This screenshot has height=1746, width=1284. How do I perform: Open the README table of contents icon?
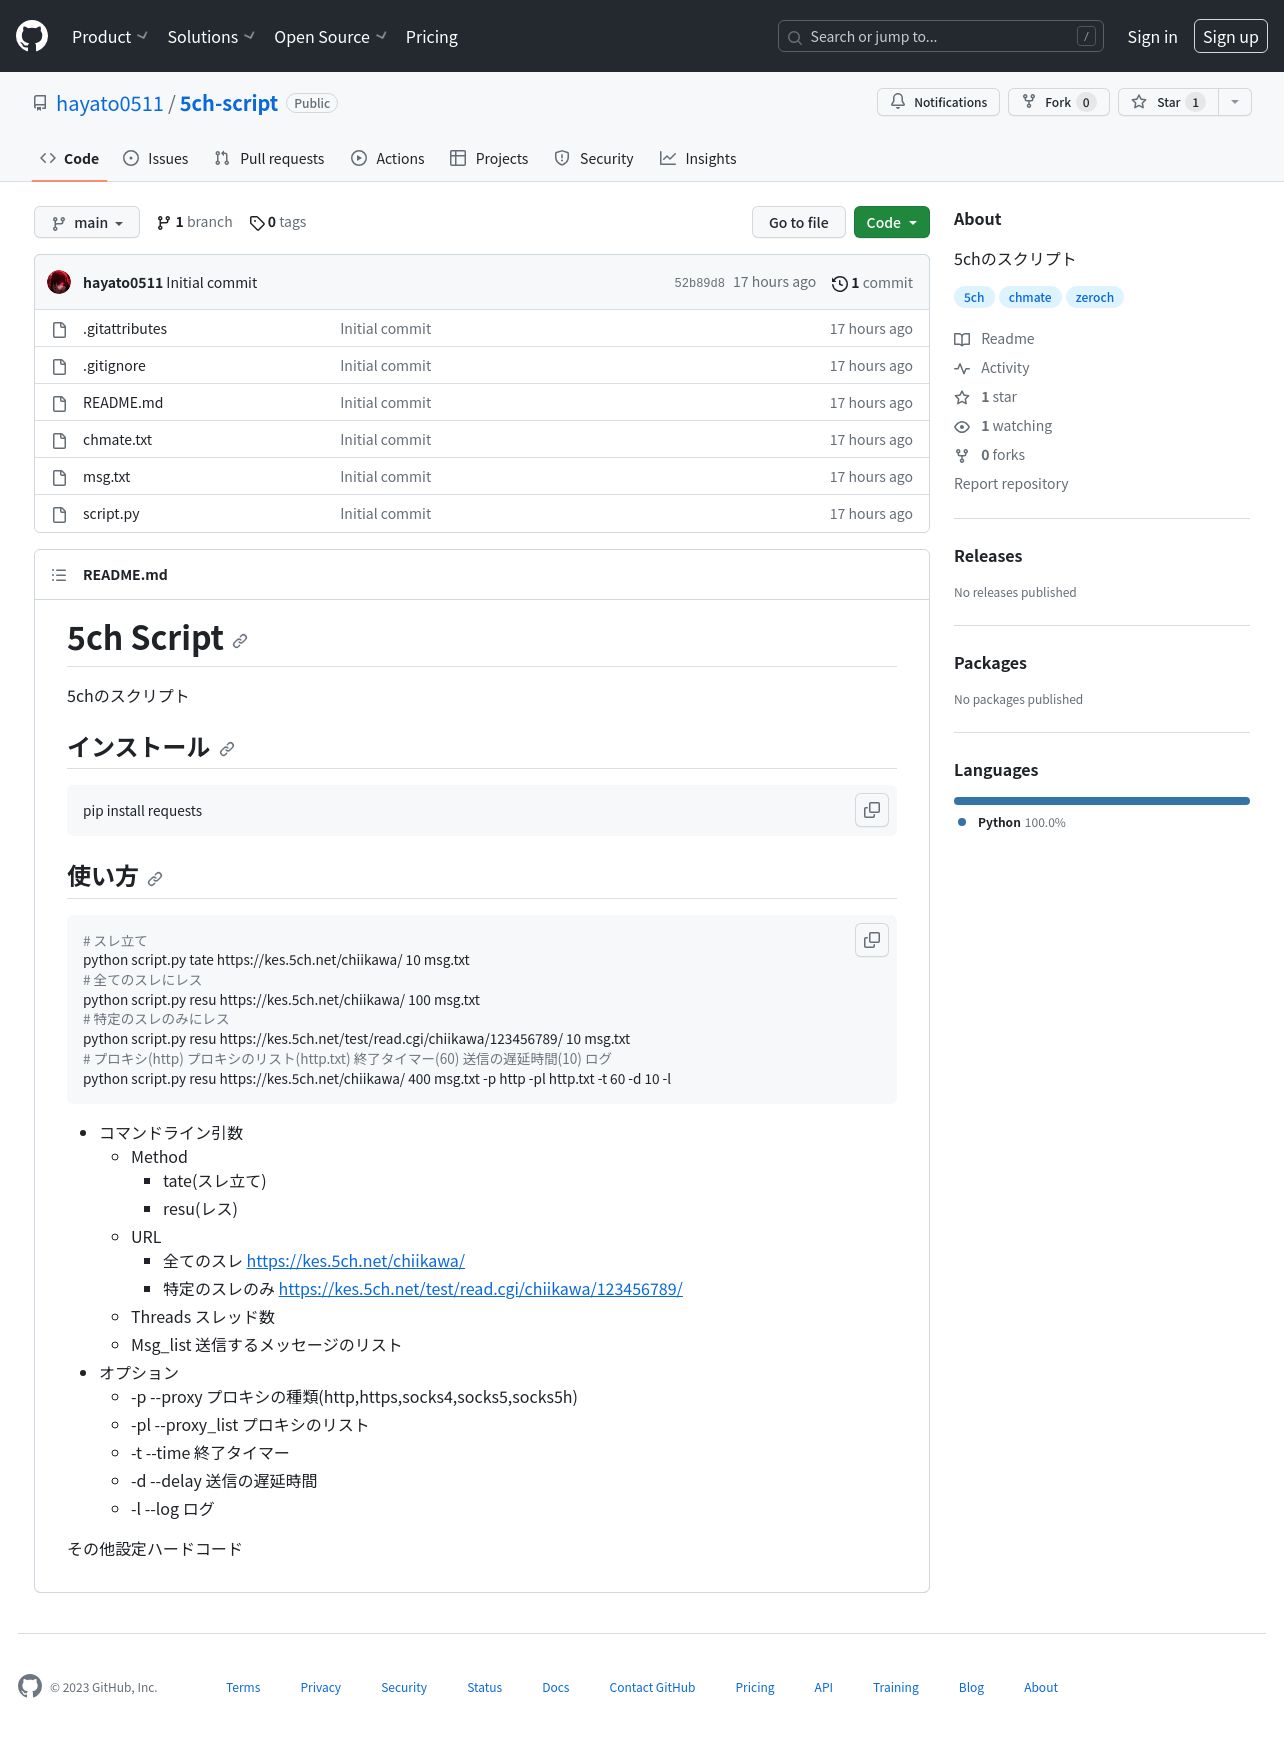[x=59, y=575]
